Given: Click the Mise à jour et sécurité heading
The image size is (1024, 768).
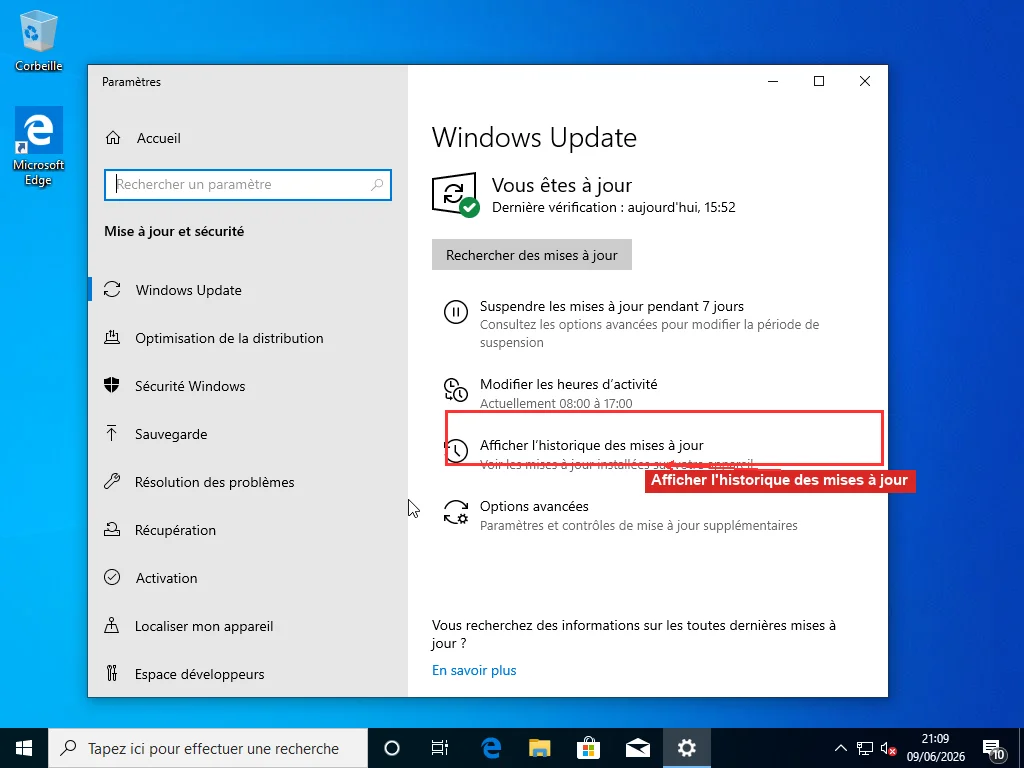Looking at the screenshot, I should [x=174, y=231].
